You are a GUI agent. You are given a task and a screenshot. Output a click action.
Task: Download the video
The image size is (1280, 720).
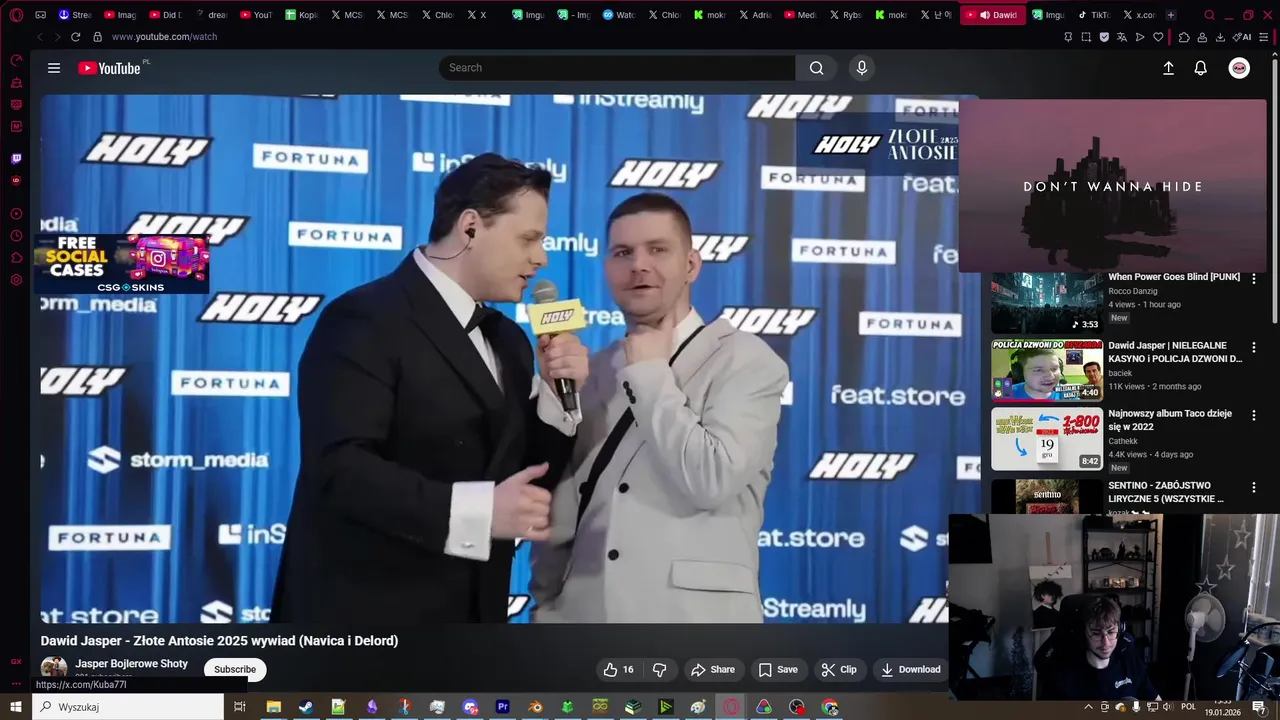[911, 669]
